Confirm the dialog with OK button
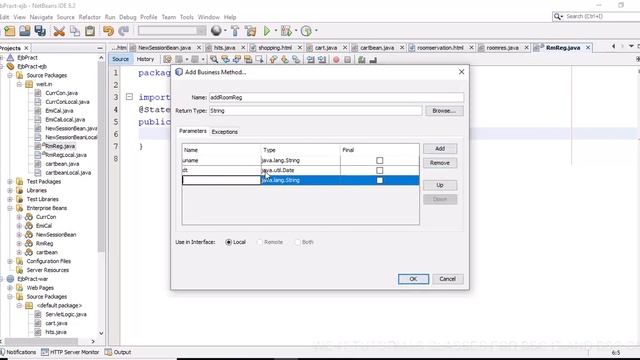The image size is (640, 360). [413, 279]
